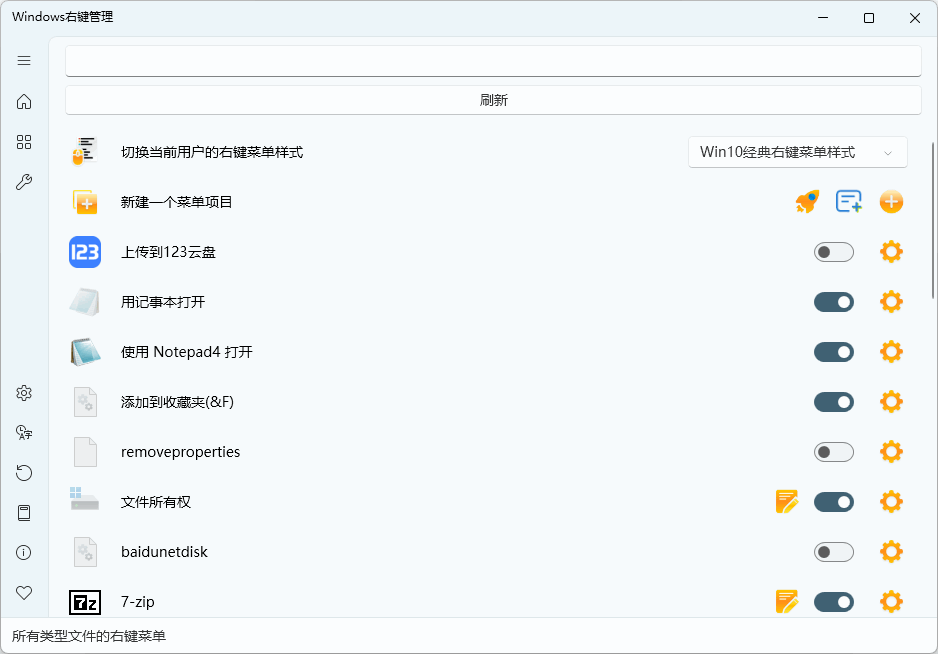Click the orange plus add icon

point(891,202)
